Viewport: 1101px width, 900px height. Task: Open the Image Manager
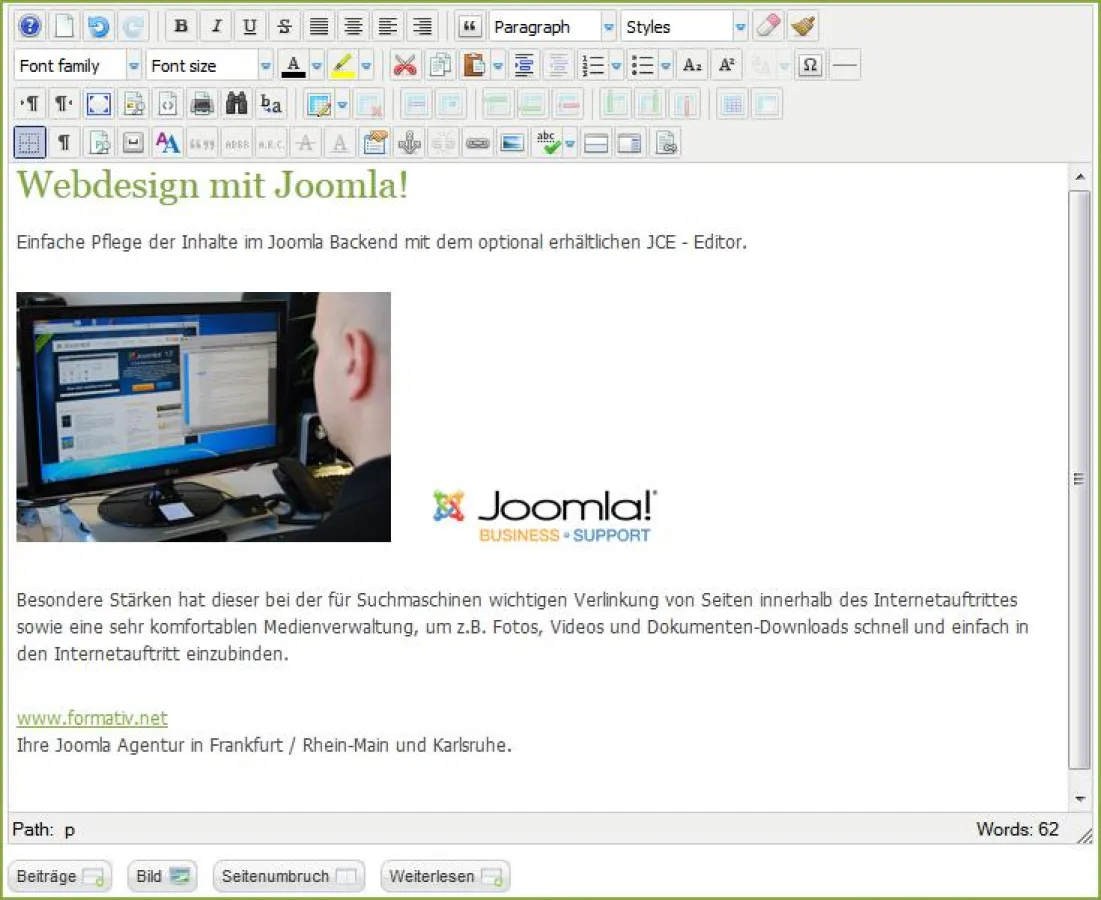512,142
